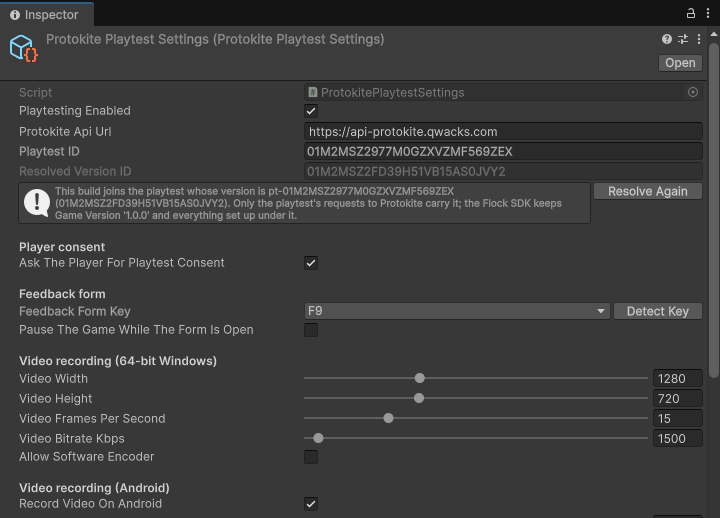
Task: Click the Allow Software Encoder label
Action: coord(86,457)
